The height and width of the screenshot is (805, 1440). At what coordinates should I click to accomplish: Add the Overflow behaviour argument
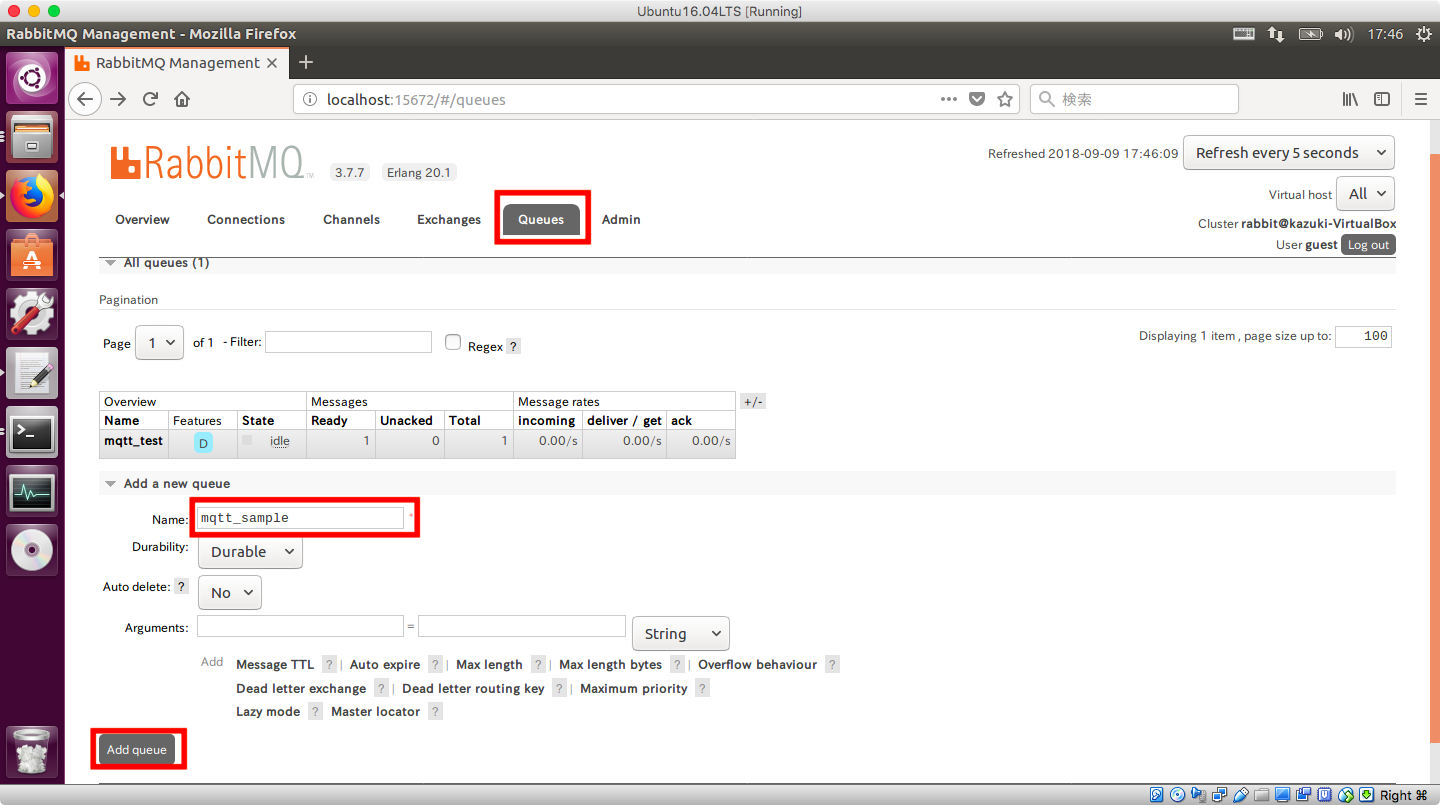[757, 664]
